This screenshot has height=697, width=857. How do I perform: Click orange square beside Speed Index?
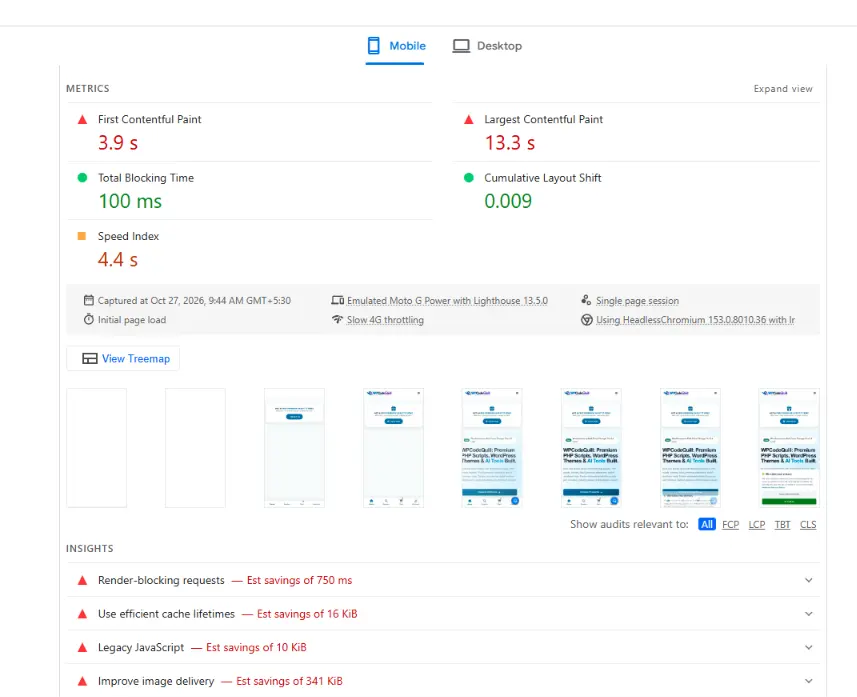82,236
